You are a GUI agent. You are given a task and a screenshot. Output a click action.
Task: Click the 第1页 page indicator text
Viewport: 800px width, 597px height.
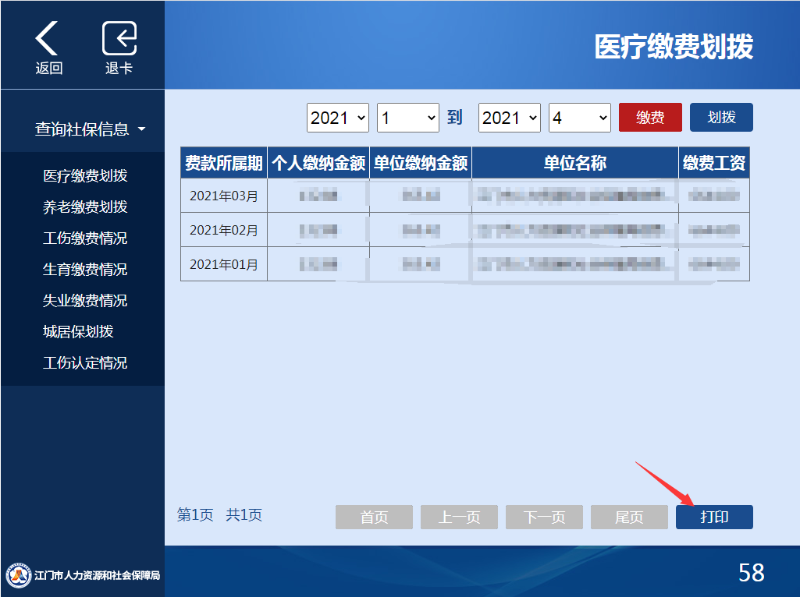195,515
